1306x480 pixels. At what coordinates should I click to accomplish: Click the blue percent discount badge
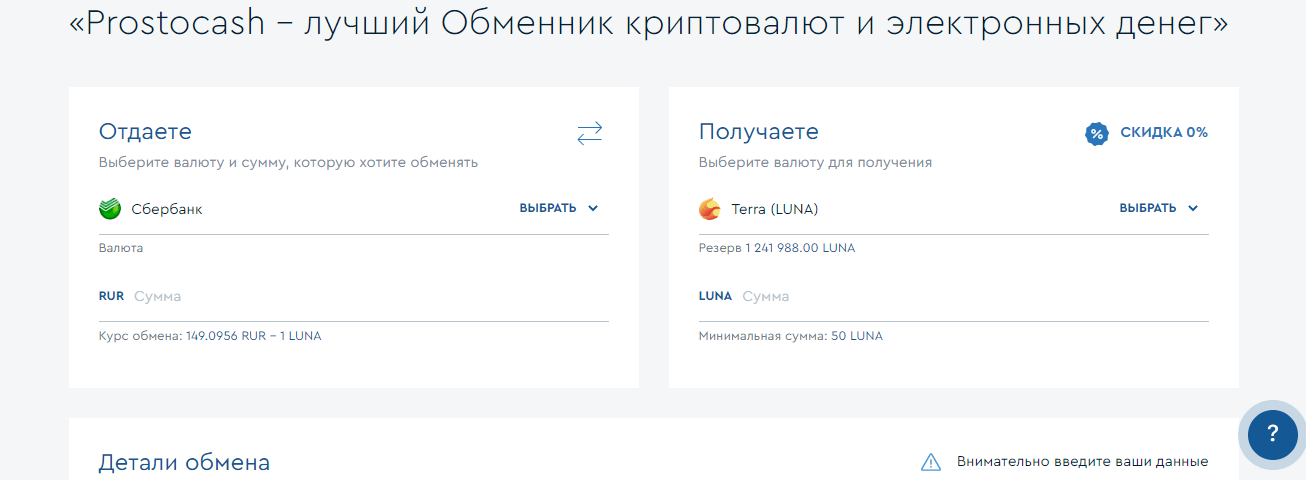[1097, 133]
